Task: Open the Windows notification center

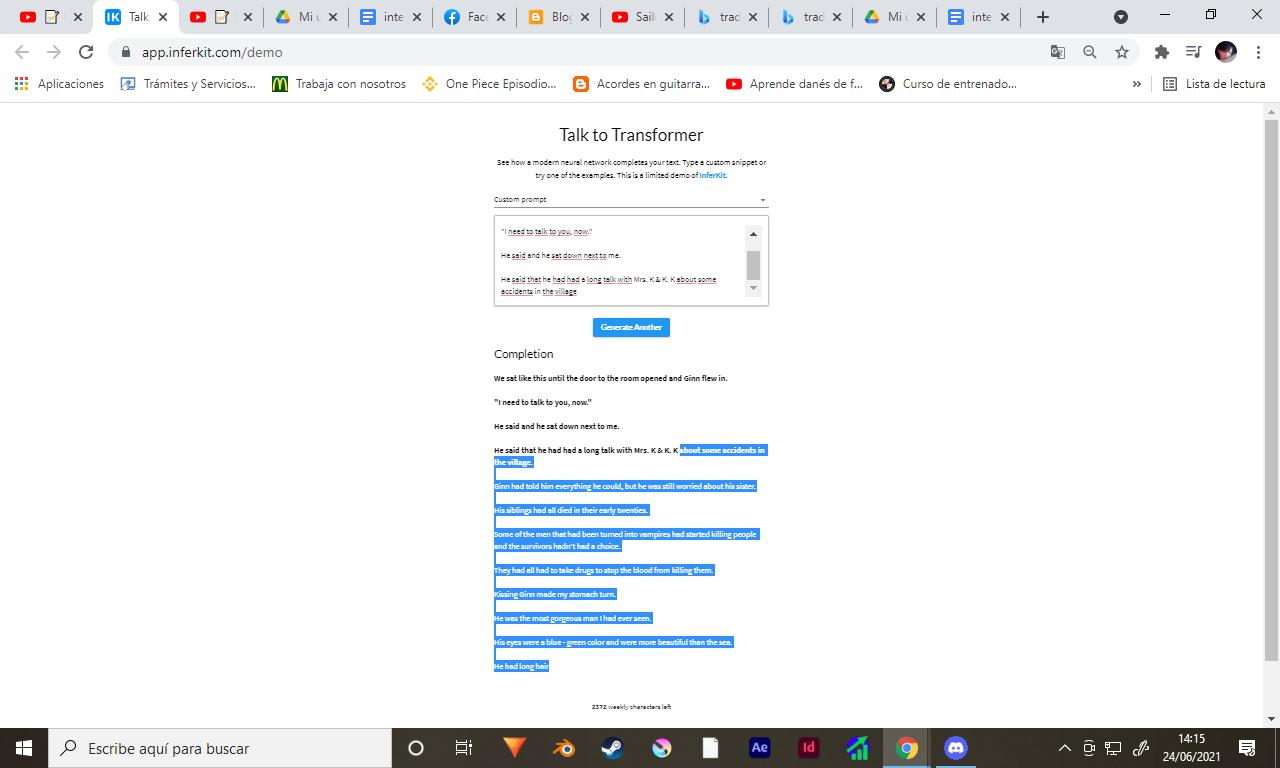Action: click(1247, 748)
